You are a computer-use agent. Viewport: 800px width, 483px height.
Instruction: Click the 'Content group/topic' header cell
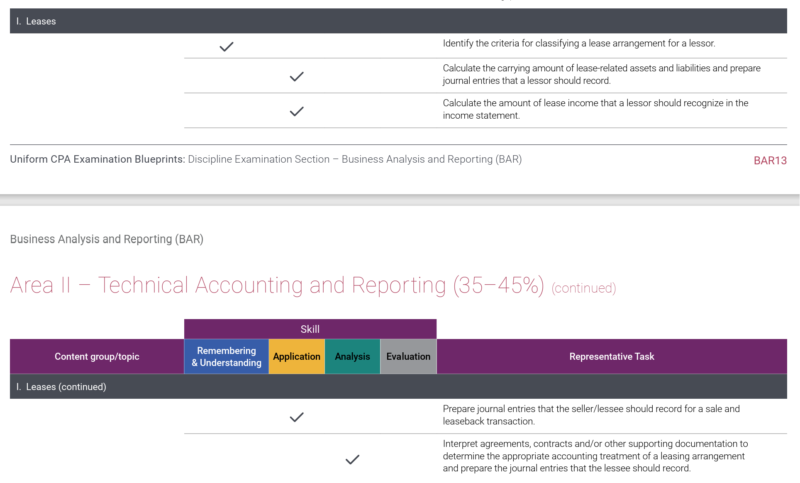97,357
